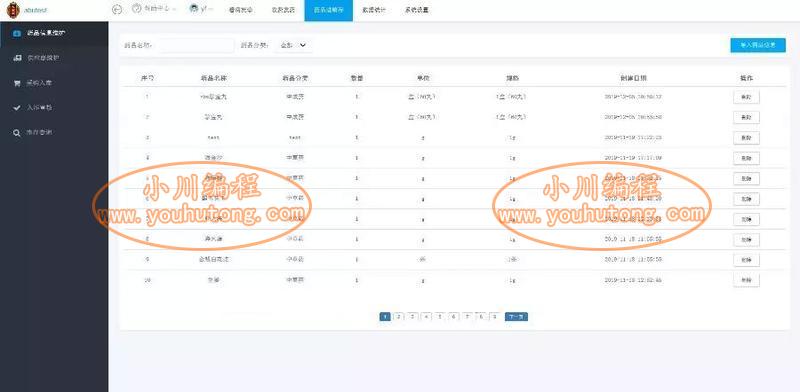The height and width of the screenshot is (392, 800).
Task: Expand the 药品分类 filter dropdown
Action: 293,45
